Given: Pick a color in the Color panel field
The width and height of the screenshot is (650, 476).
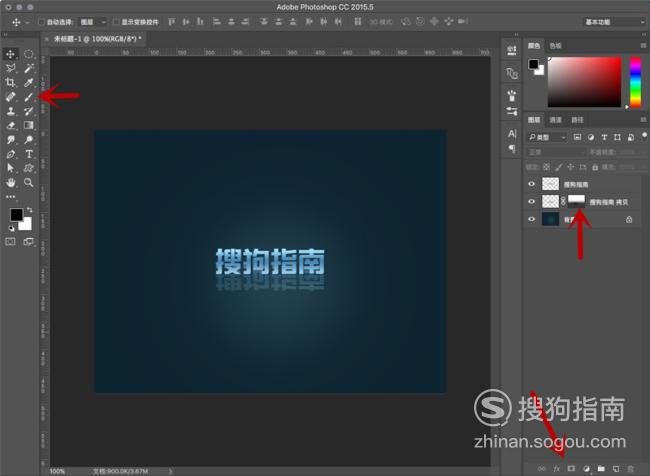Looking at the screenshot, I should 585,82.
